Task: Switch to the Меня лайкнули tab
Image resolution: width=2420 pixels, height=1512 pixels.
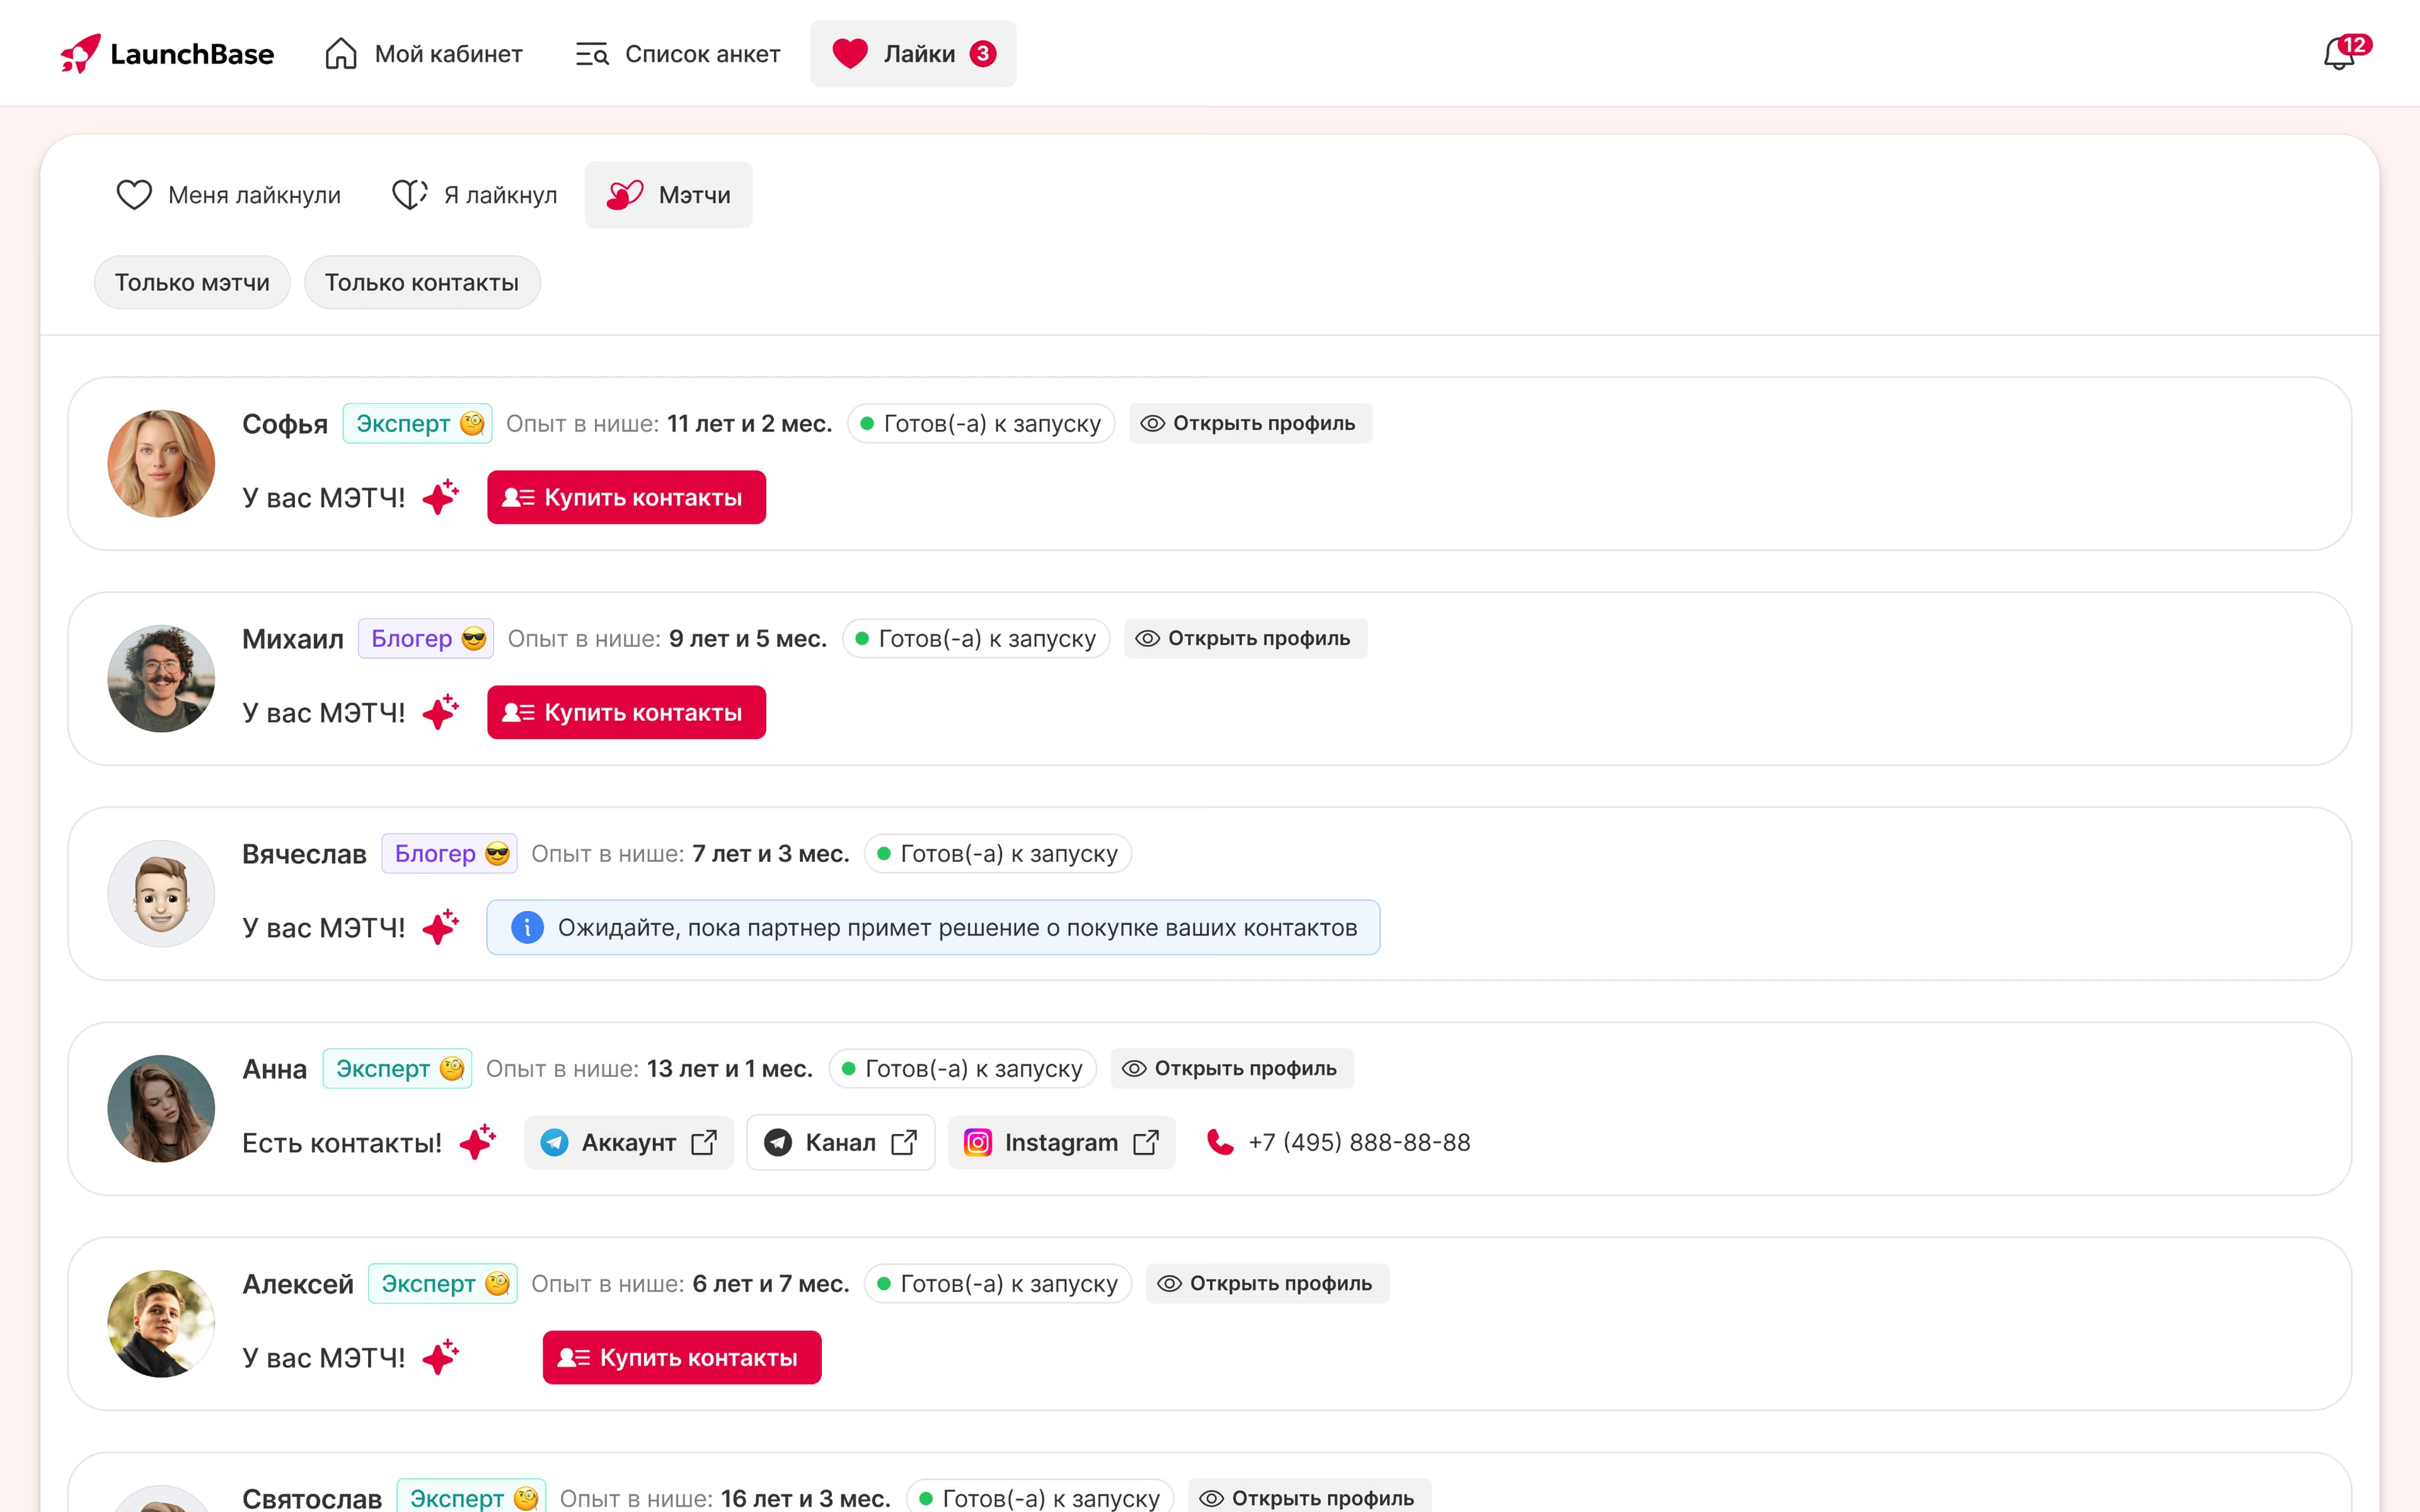Action: click(229, 195)
